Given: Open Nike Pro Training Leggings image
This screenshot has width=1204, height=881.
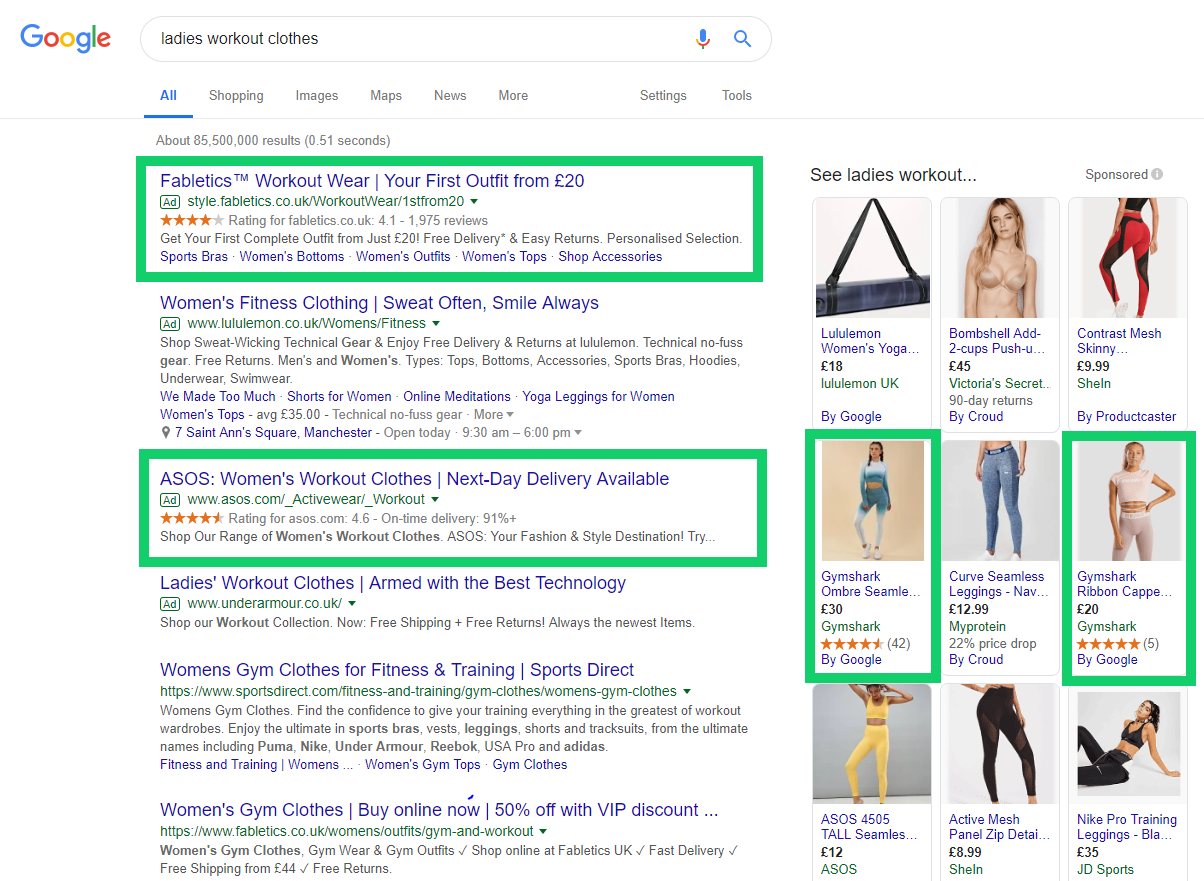Looking at the screenshot, I should [1128, 744].
